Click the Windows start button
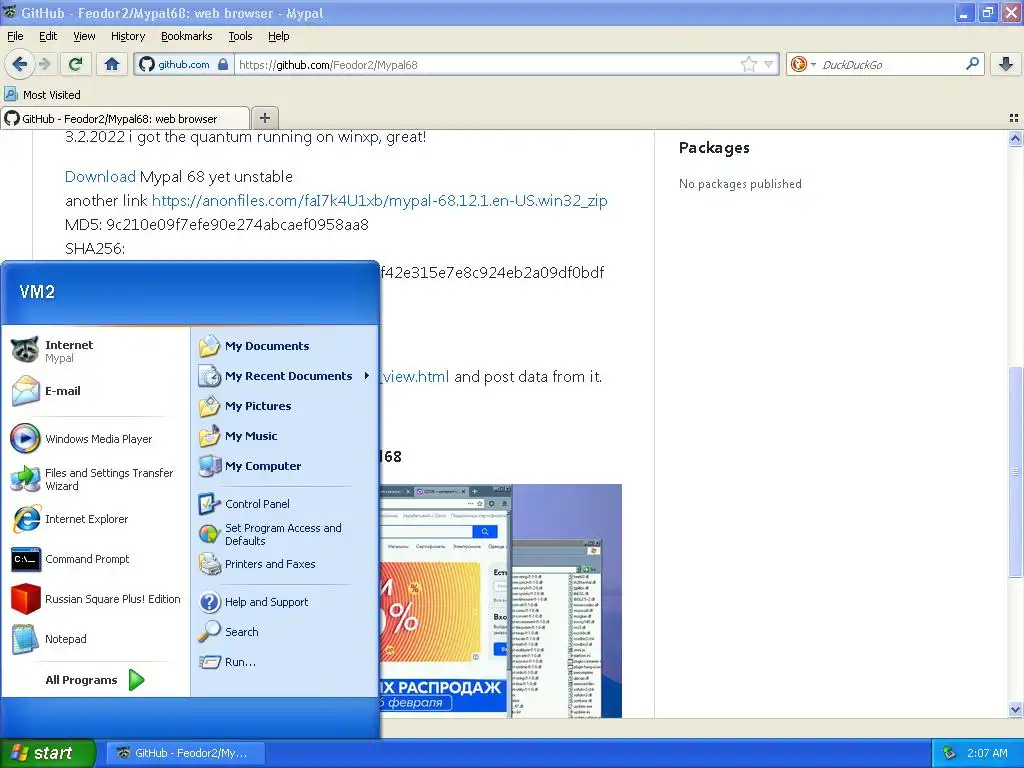Viewport: 1024px width, 768px height. pos(47,753)
